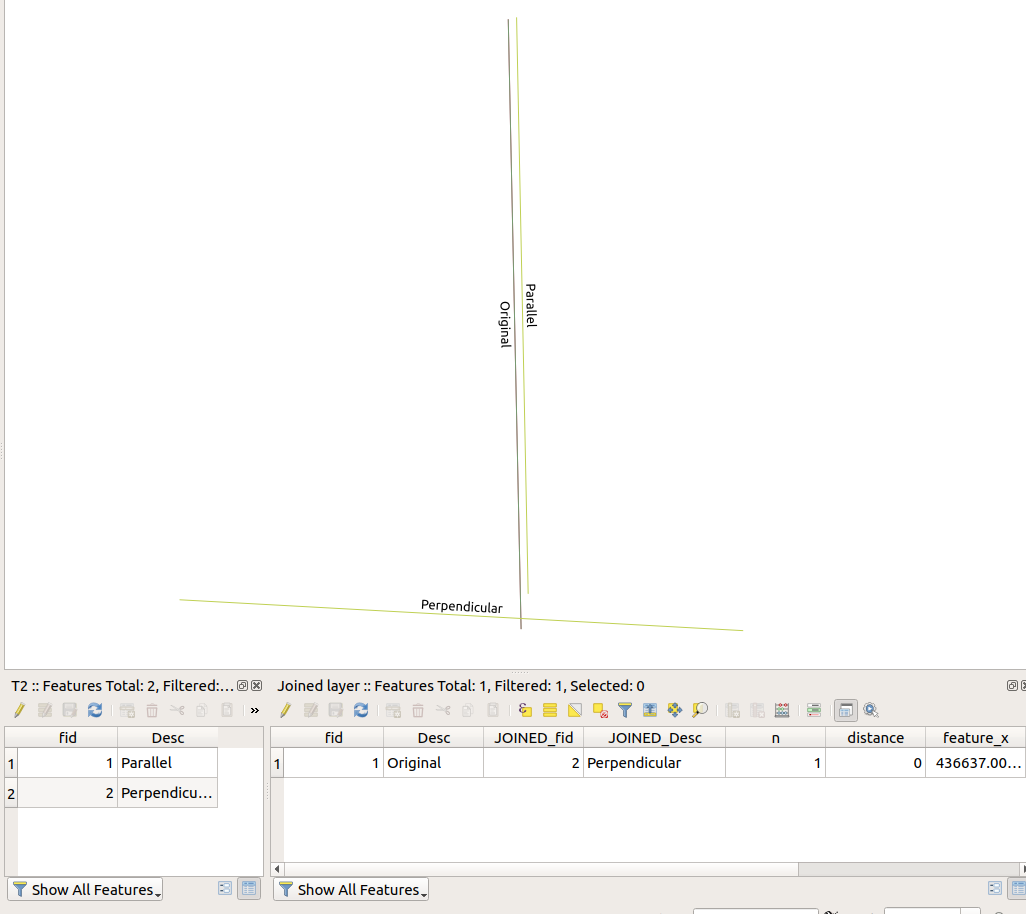Deselect all features icon
Image resolution: width=1026 pixels, height=914 pixels.
click(x=600, y=710)
